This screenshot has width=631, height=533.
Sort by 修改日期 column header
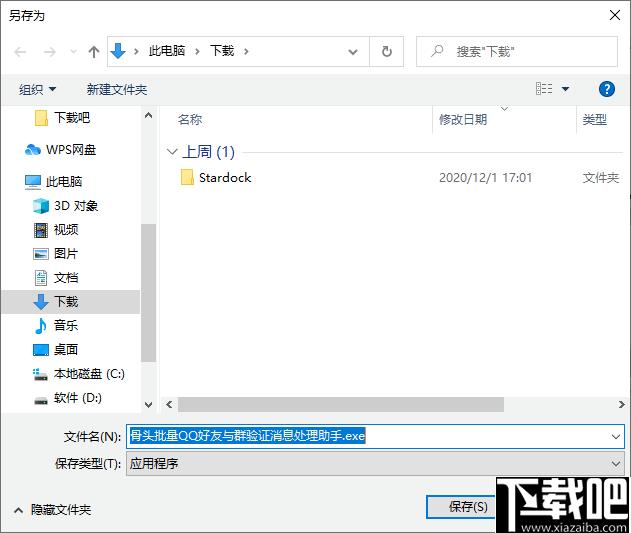[x=463, y=120]
